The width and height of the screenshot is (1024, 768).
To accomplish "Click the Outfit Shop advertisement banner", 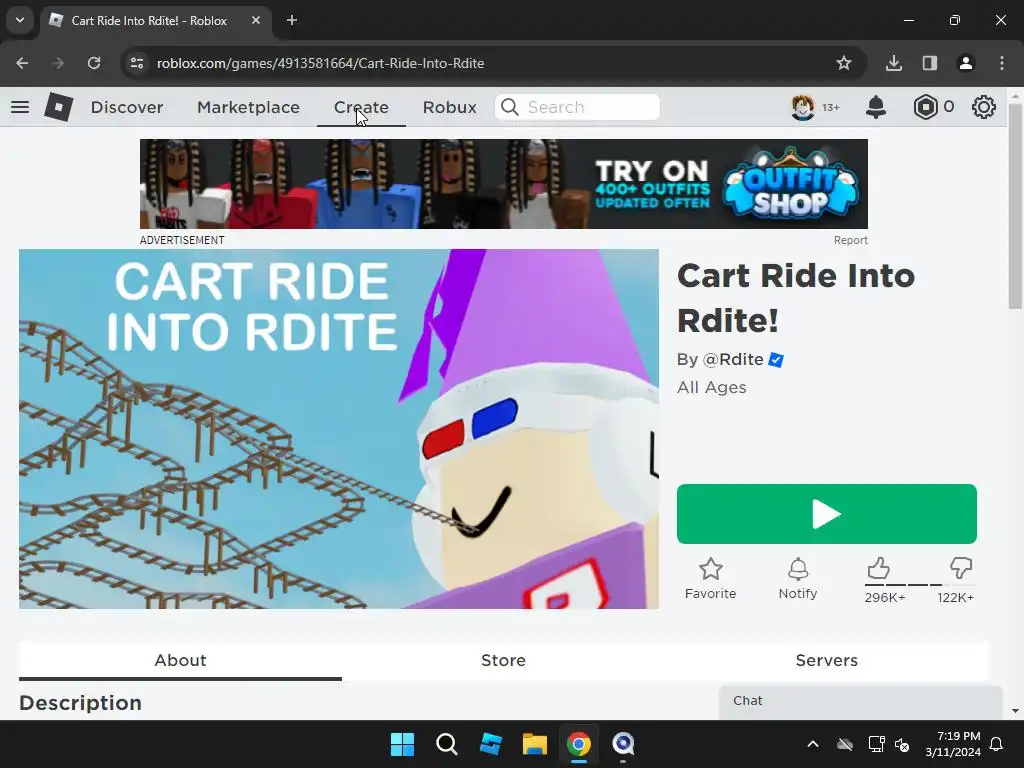I will click(x=504, y=184).
